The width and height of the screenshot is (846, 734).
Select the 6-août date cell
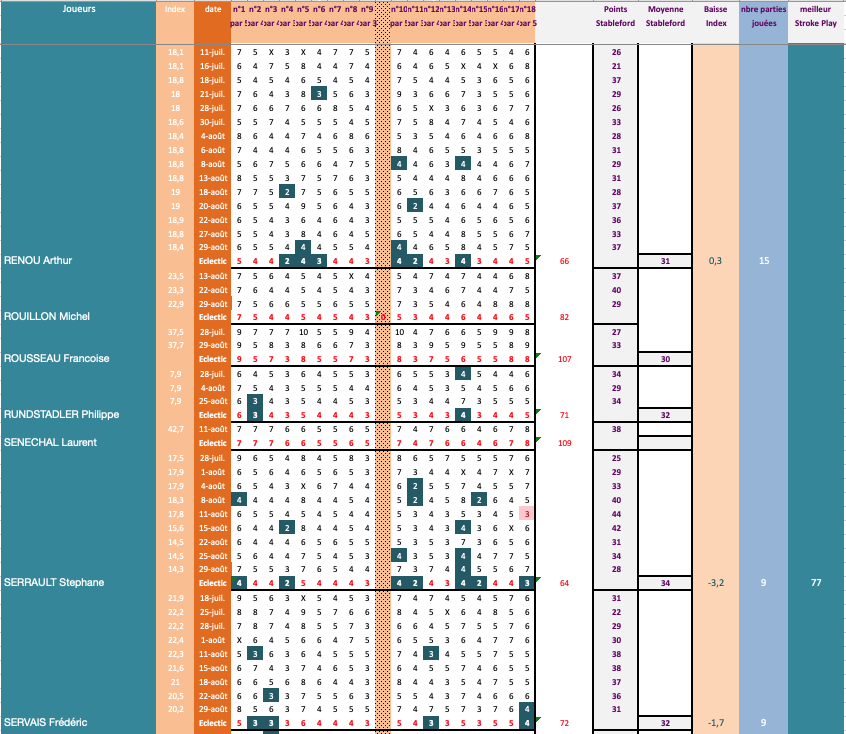[x=213, y=151]
